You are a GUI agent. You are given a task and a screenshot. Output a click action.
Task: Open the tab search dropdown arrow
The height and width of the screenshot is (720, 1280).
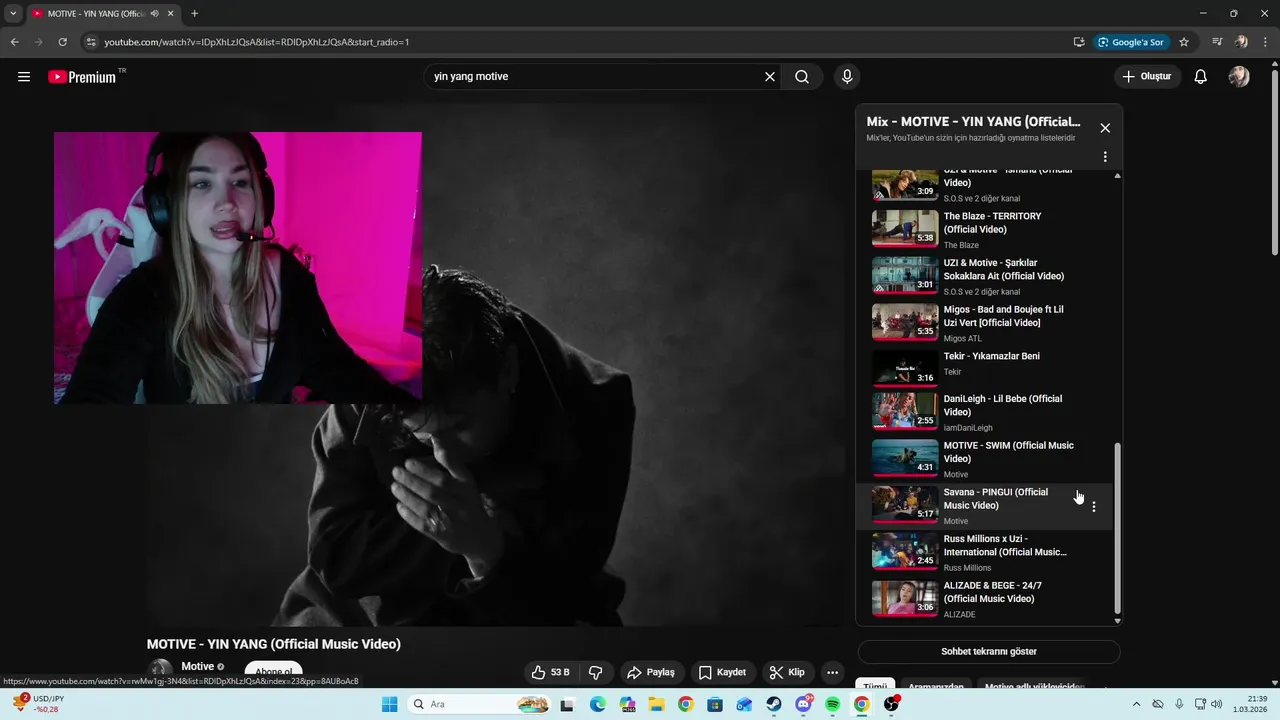13,14
